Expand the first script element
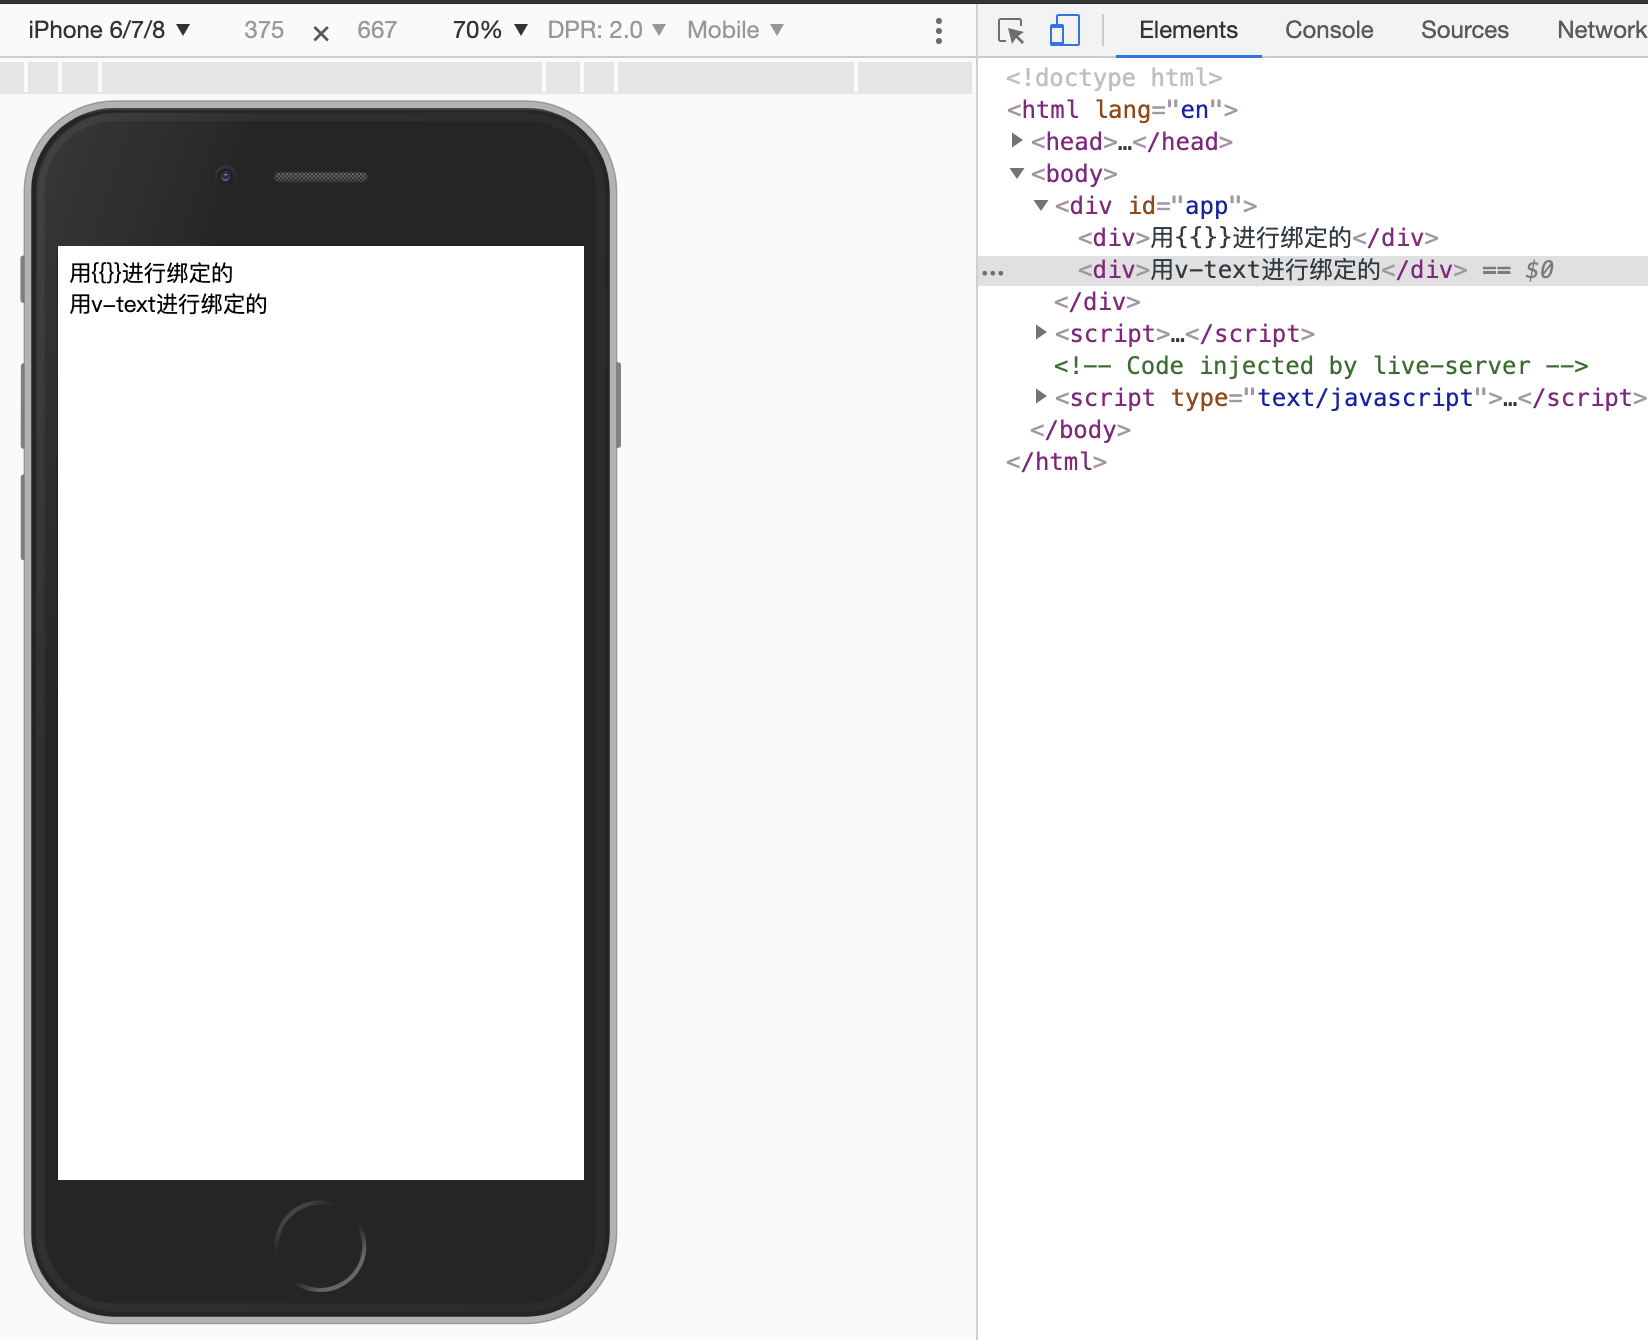1649x1340 pixels. (x=1041, y=333)
